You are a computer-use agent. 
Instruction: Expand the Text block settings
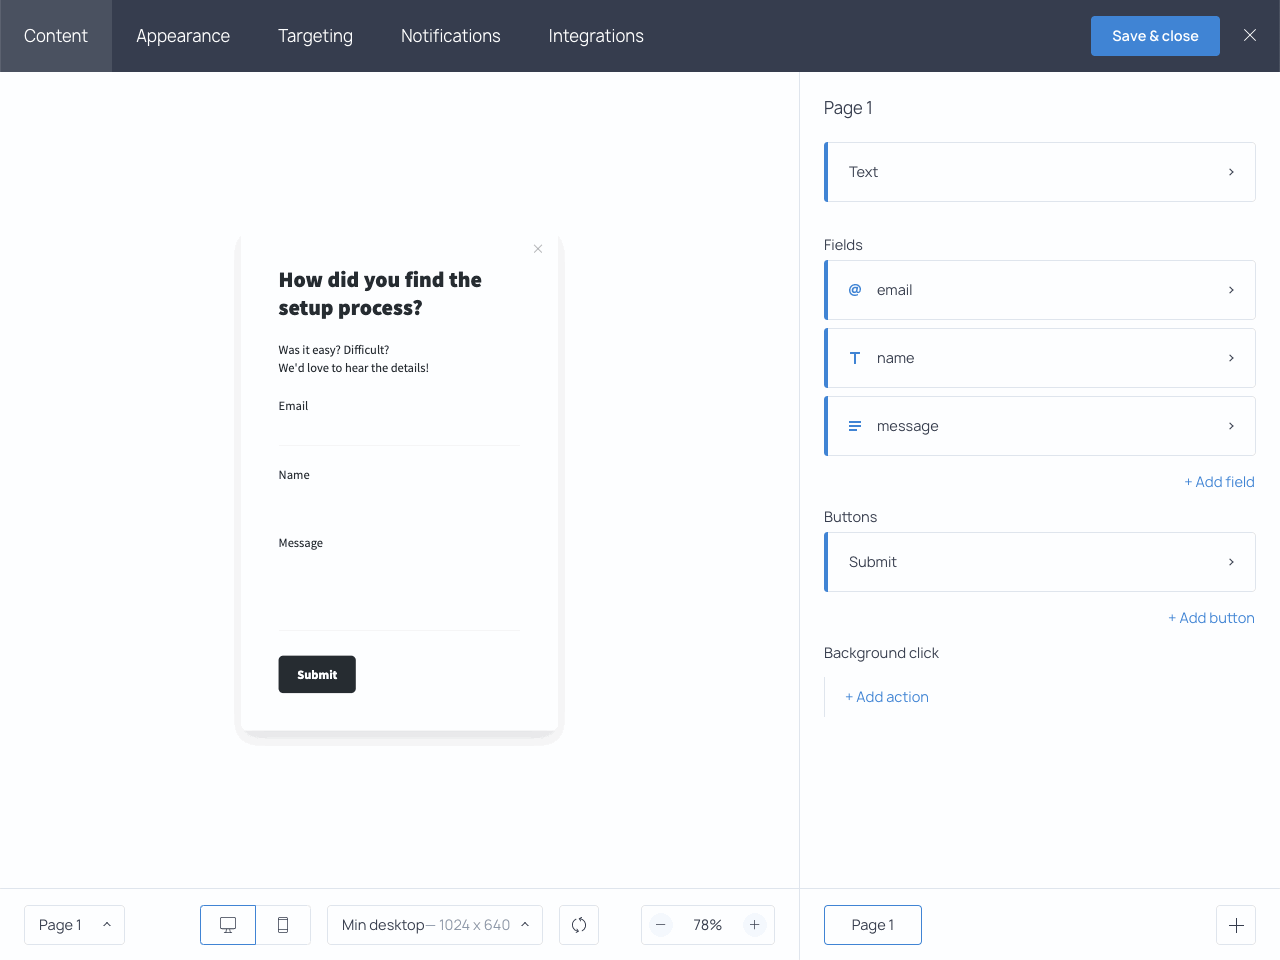coord(1040,171)
